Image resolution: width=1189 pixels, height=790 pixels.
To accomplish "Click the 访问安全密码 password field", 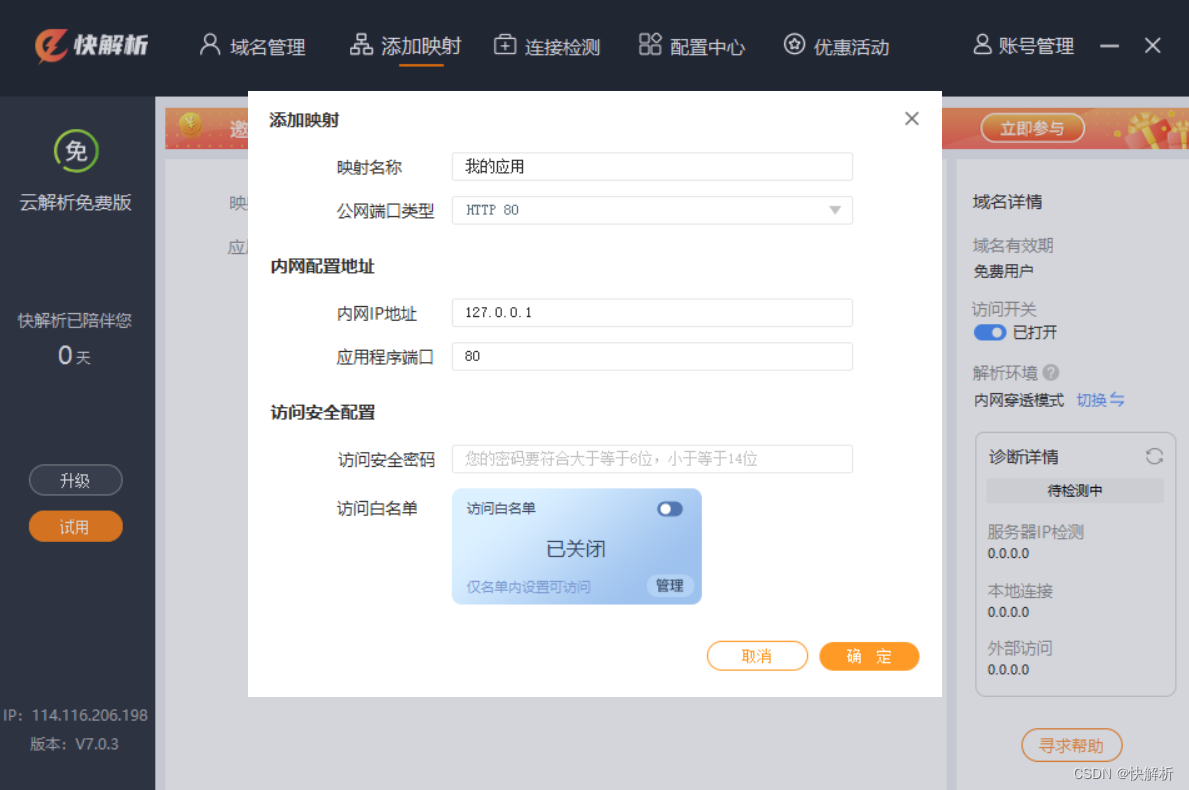I will click(652, 459).
